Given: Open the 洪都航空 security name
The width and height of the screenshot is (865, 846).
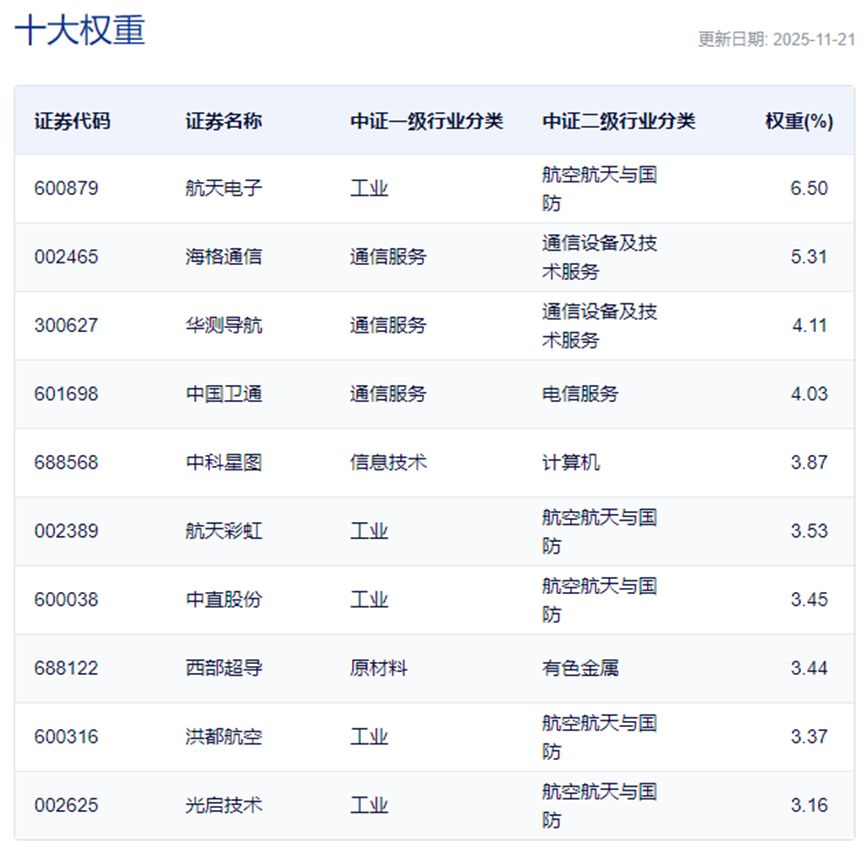Looking at the screenshot, I should [x=224, y=737].
